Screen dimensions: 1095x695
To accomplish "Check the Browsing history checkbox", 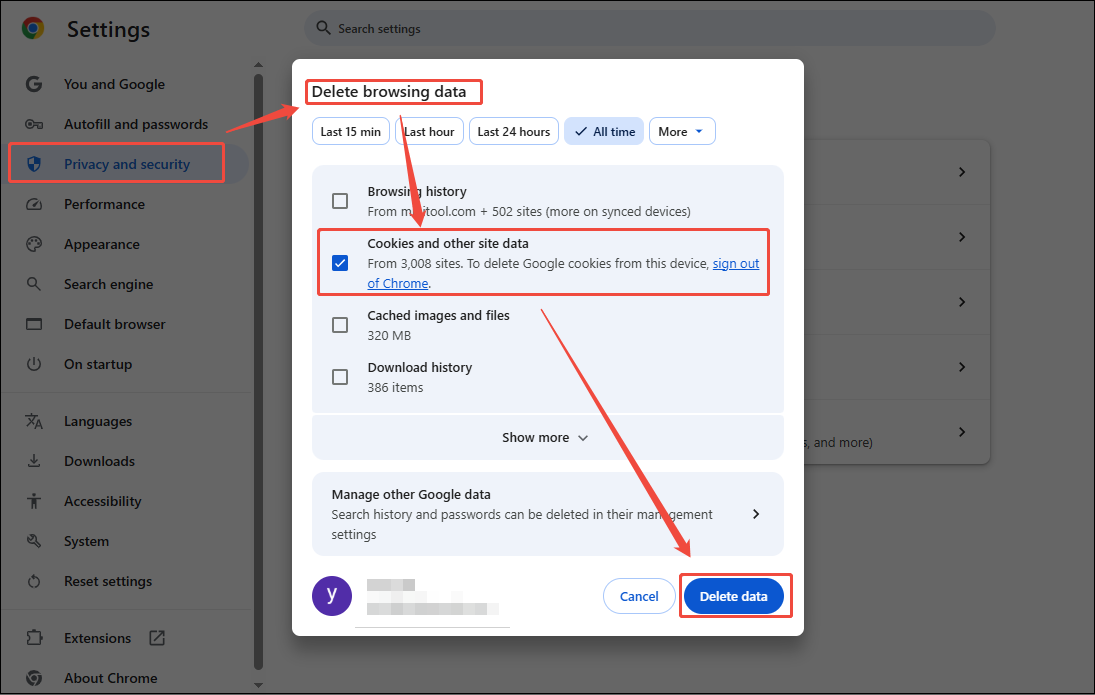I will 340,200.
